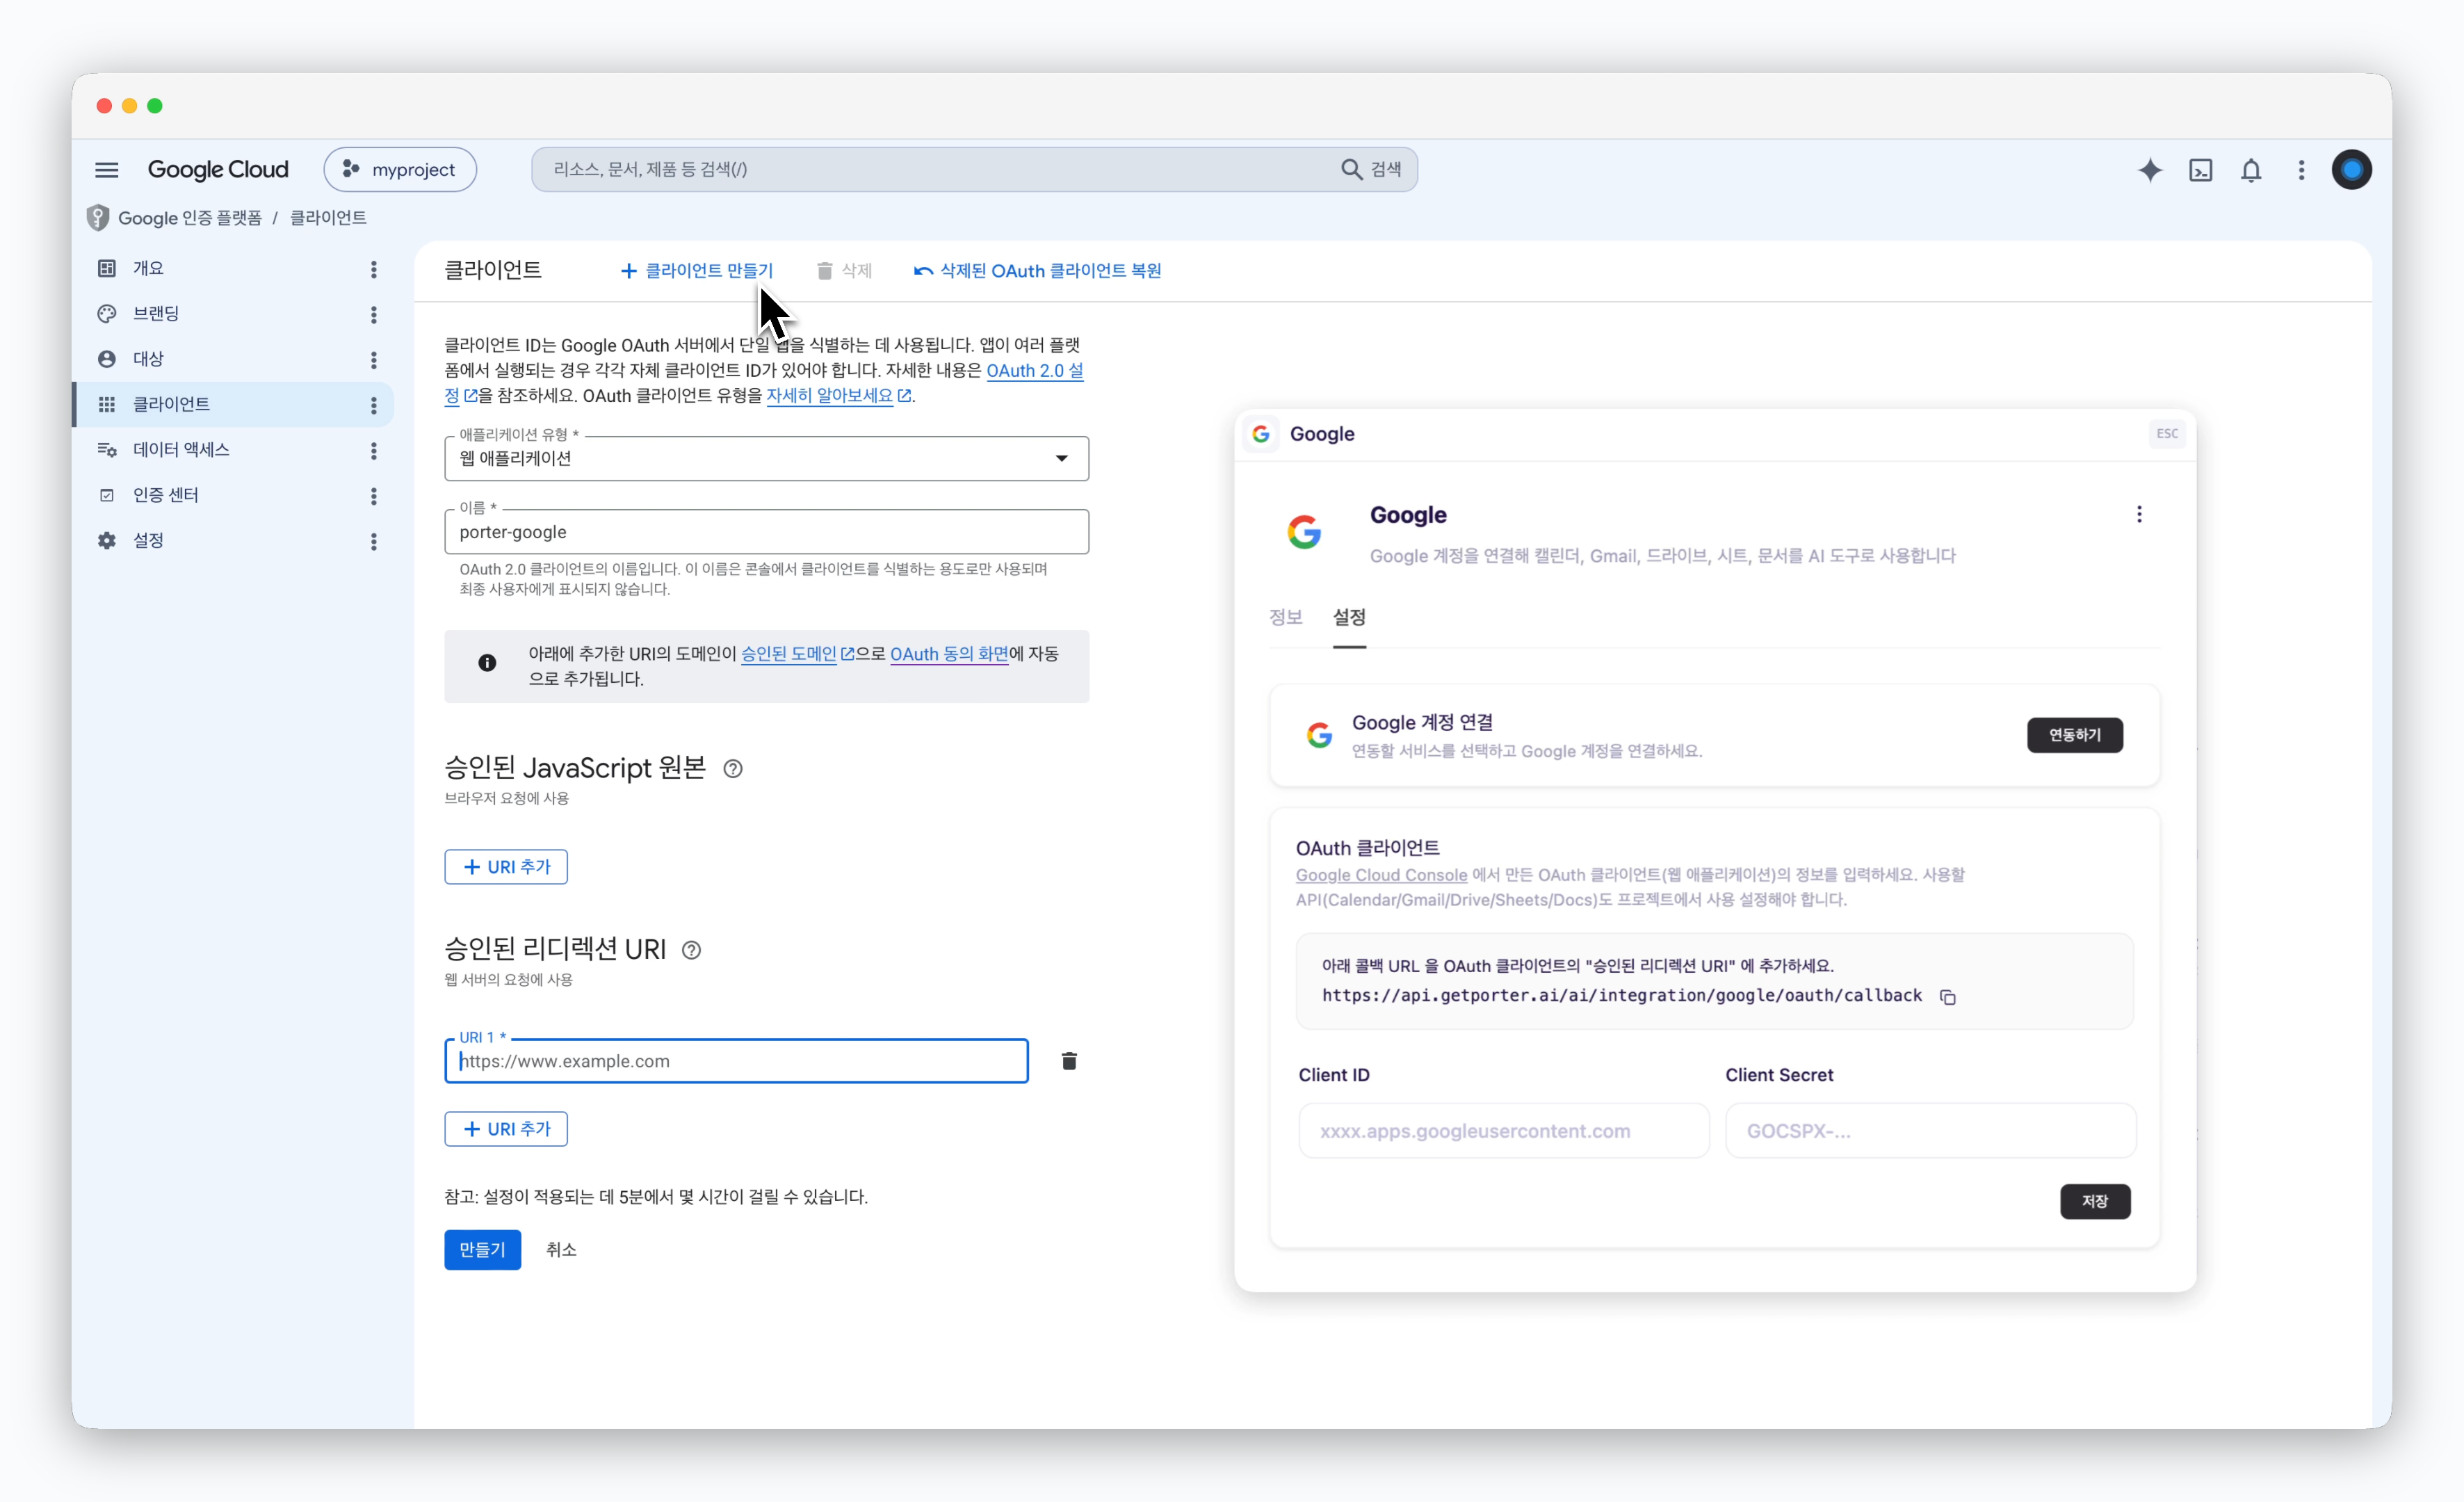Image resolution: width=2464 pixels, height=1502 pixels.
Task: Open the myproject project selector
Action: (400, 170)
